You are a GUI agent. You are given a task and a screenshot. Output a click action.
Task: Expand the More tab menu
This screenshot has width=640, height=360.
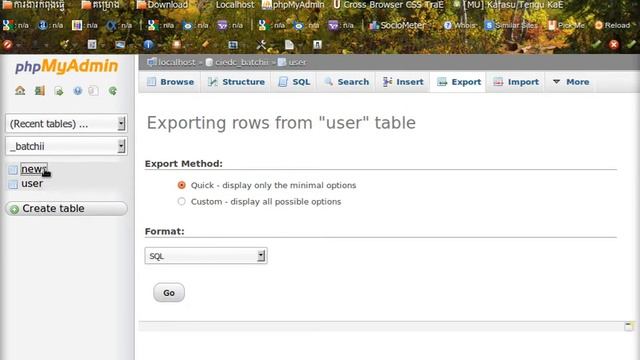tap(571, 82)
